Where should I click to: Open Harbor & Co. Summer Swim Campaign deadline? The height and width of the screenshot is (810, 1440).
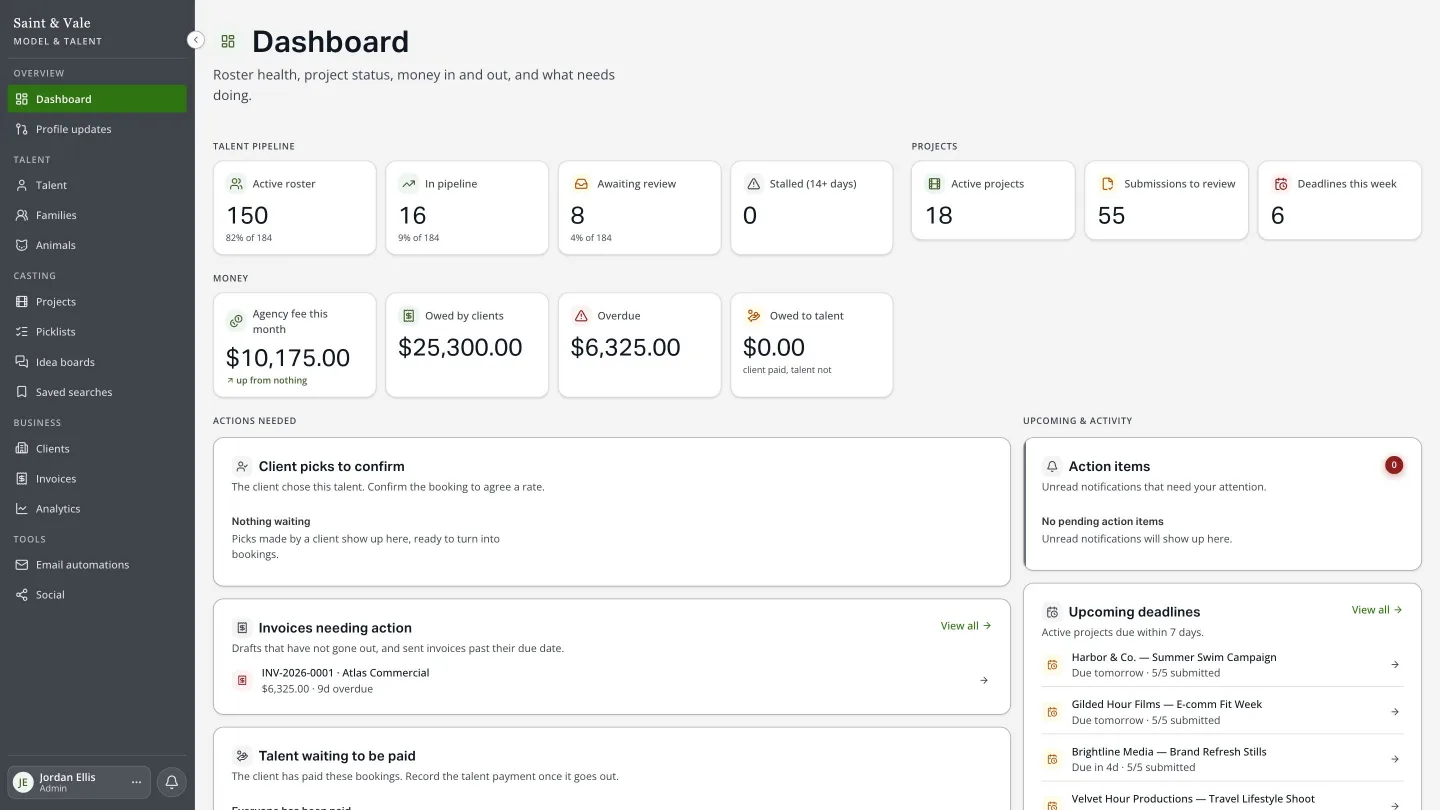[x=1222, y=665]
